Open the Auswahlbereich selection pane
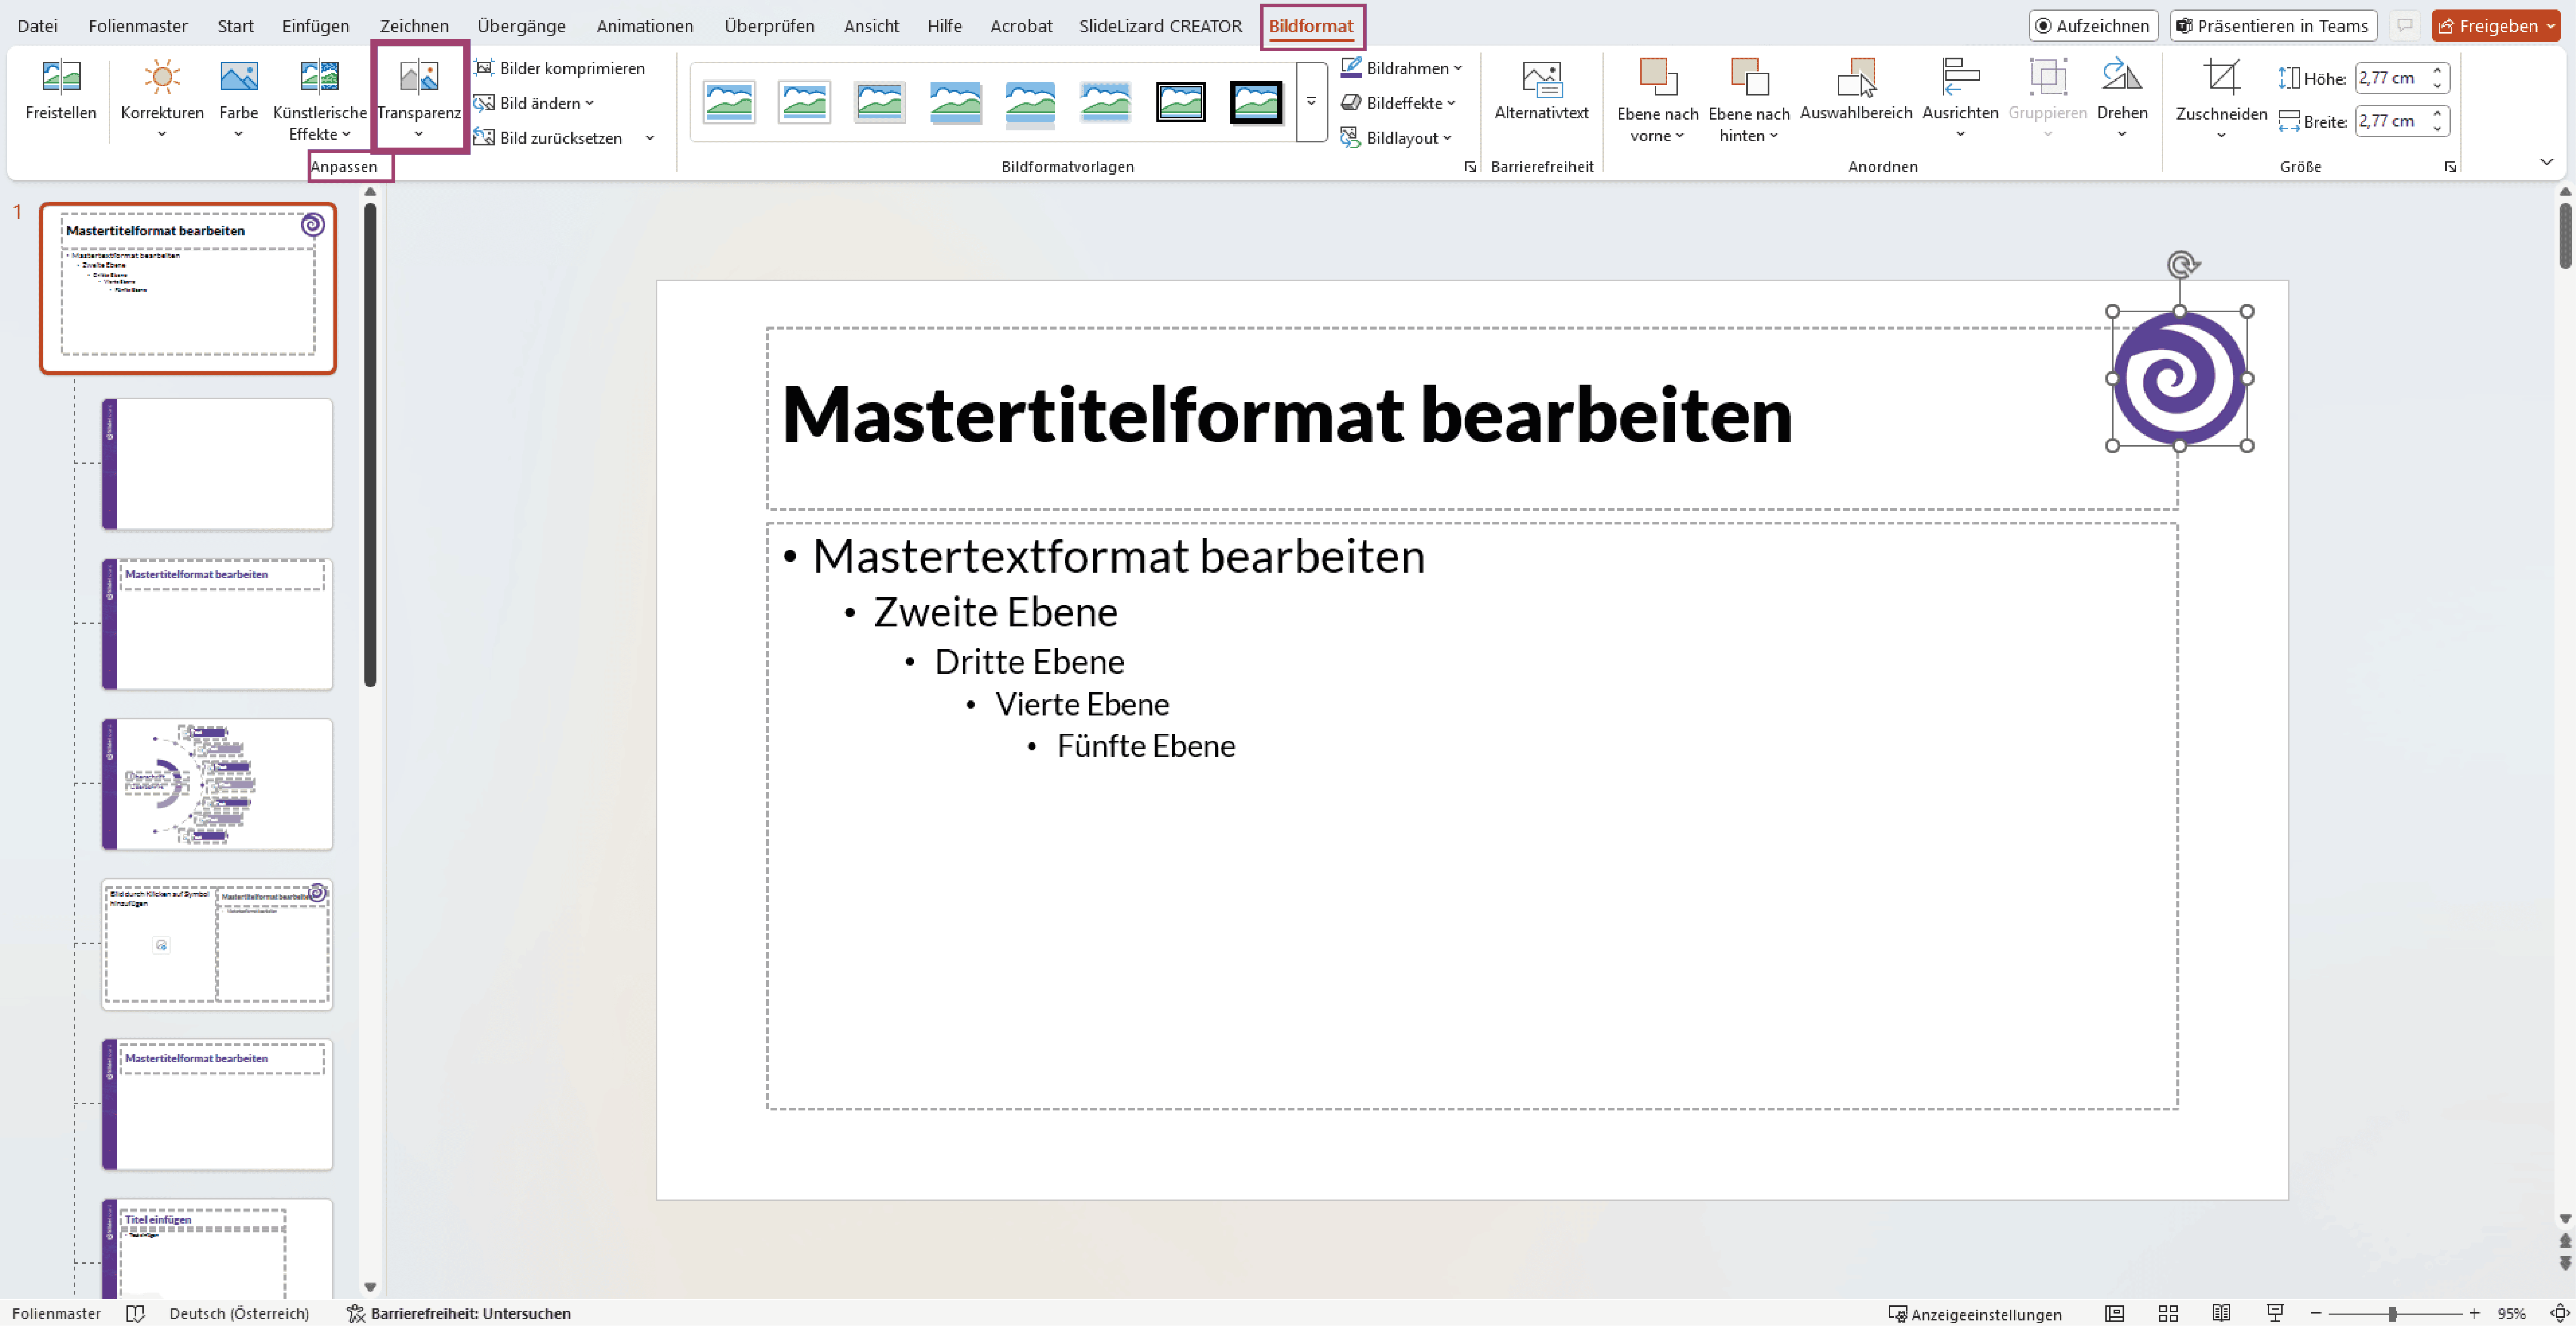Image resolution: width=2576 pixels, height=1326 pixels. [1856, 90]
